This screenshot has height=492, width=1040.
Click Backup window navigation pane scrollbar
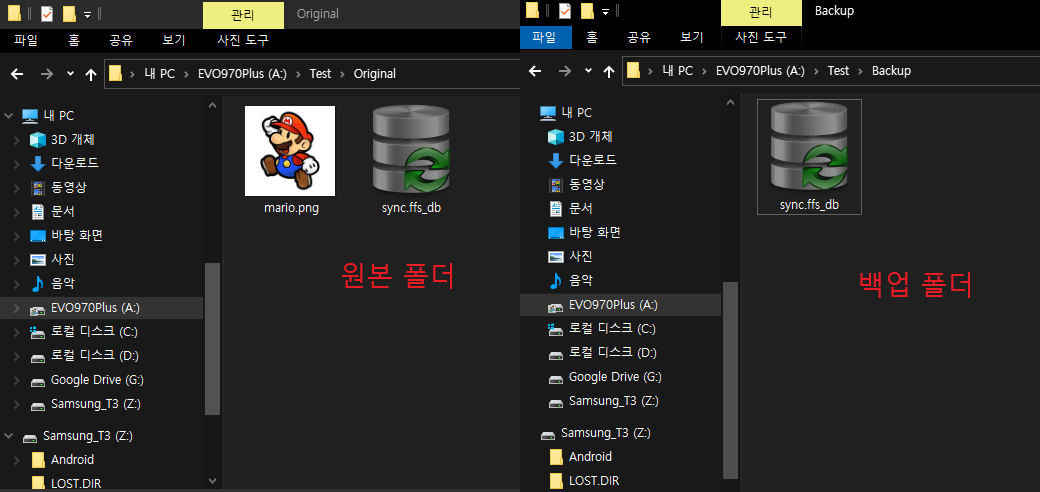pos(730,379)
